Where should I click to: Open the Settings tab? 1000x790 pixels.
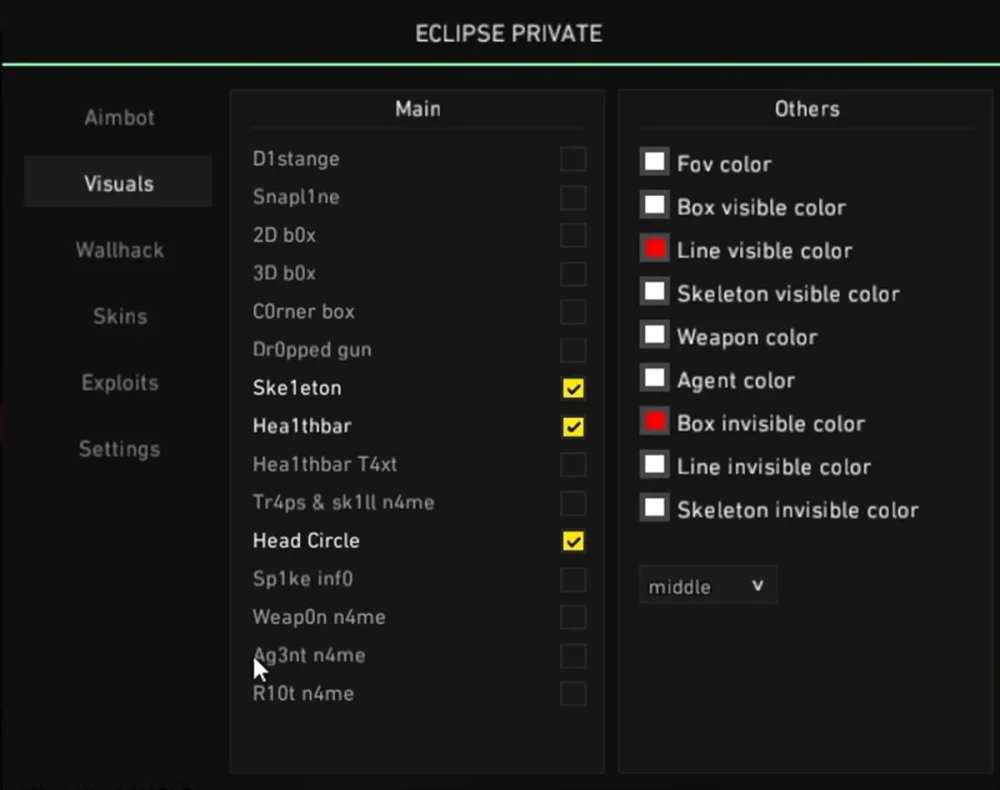[x=119, y=449]
